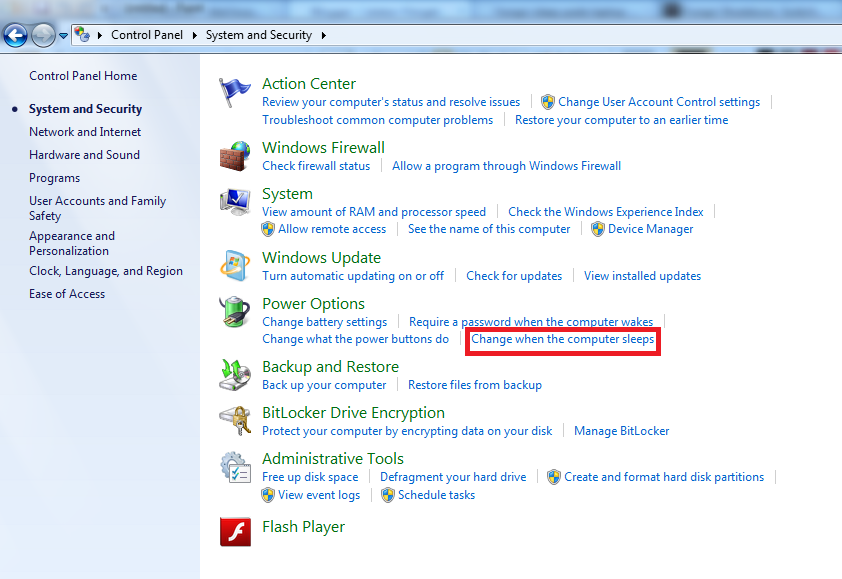This screenshot has width=842, height=579.
Task: Click Allow remote access
Action: coord(332,229)
